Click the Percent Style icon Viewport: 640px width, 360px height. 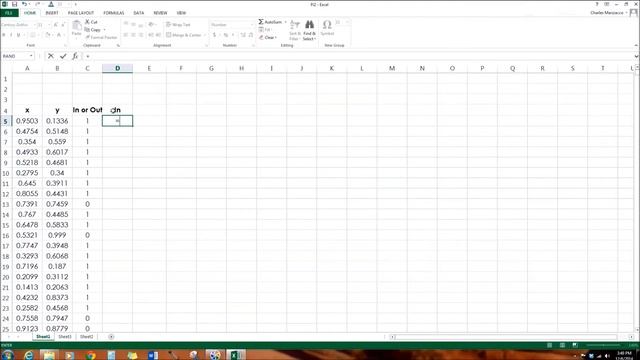(225, 35)
